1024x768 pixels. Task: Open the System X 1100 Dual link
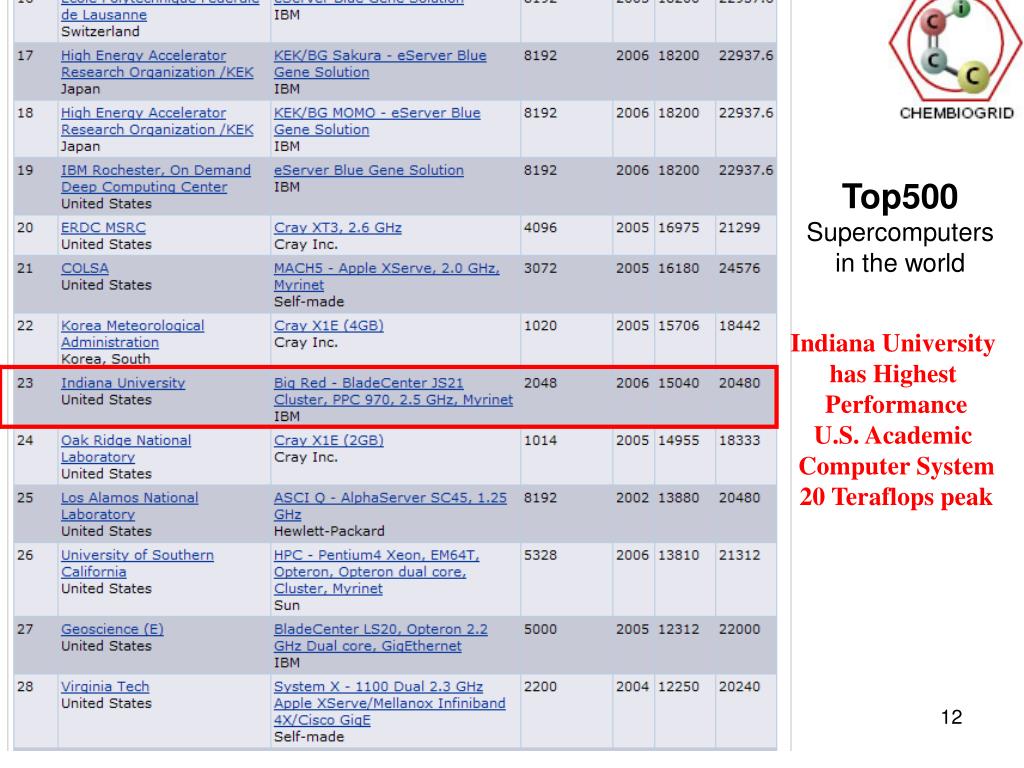click(389, 703)
